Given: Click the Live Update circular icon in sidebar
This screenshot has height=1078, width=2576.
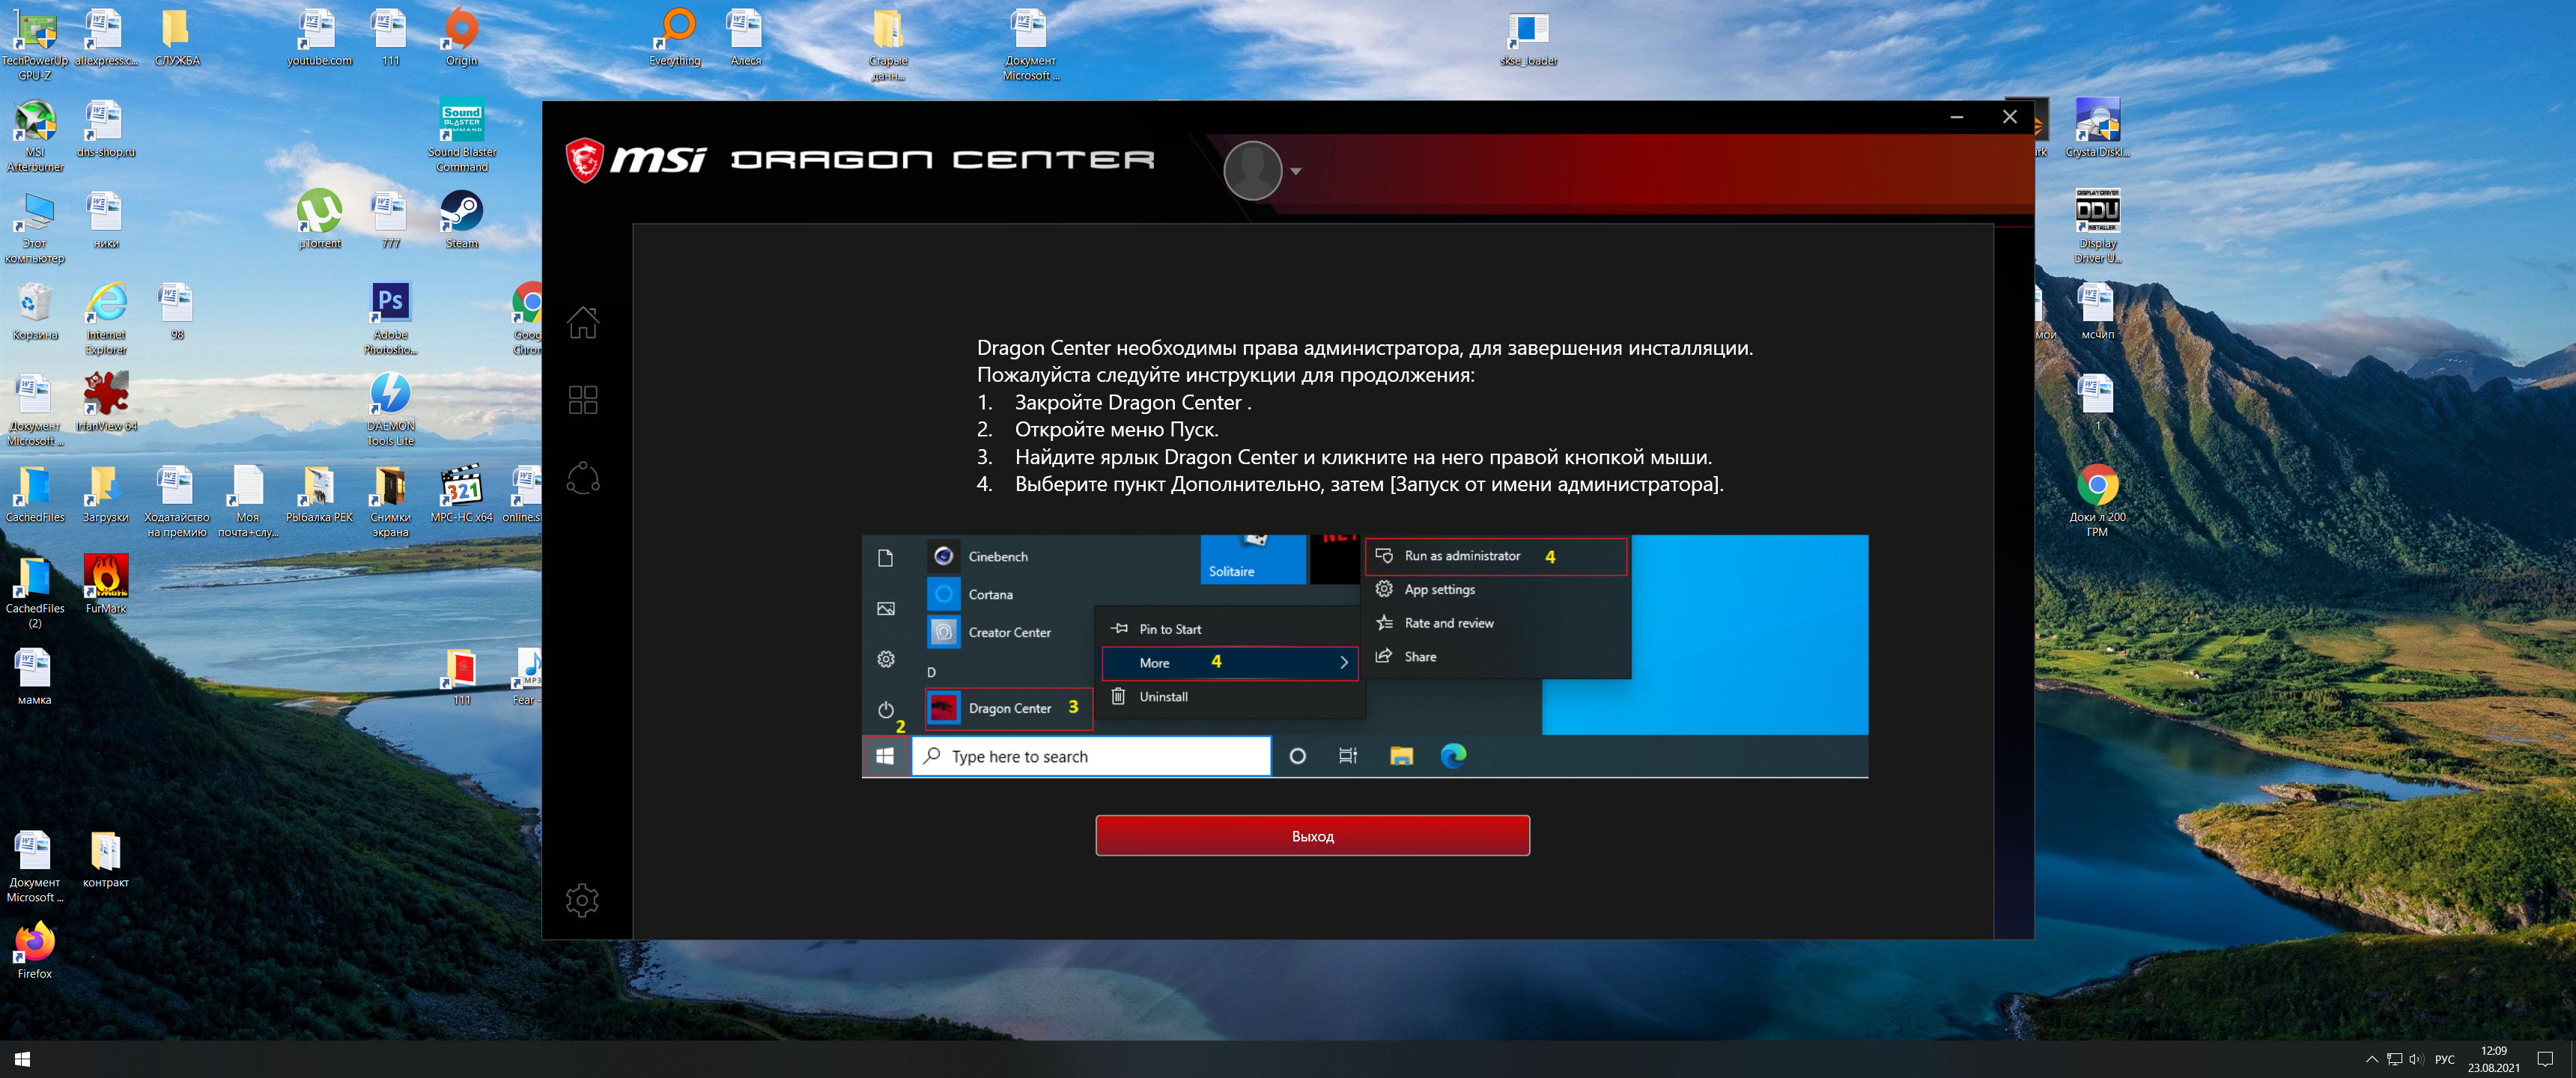Looking at the screenshot, I should (583, 478).
